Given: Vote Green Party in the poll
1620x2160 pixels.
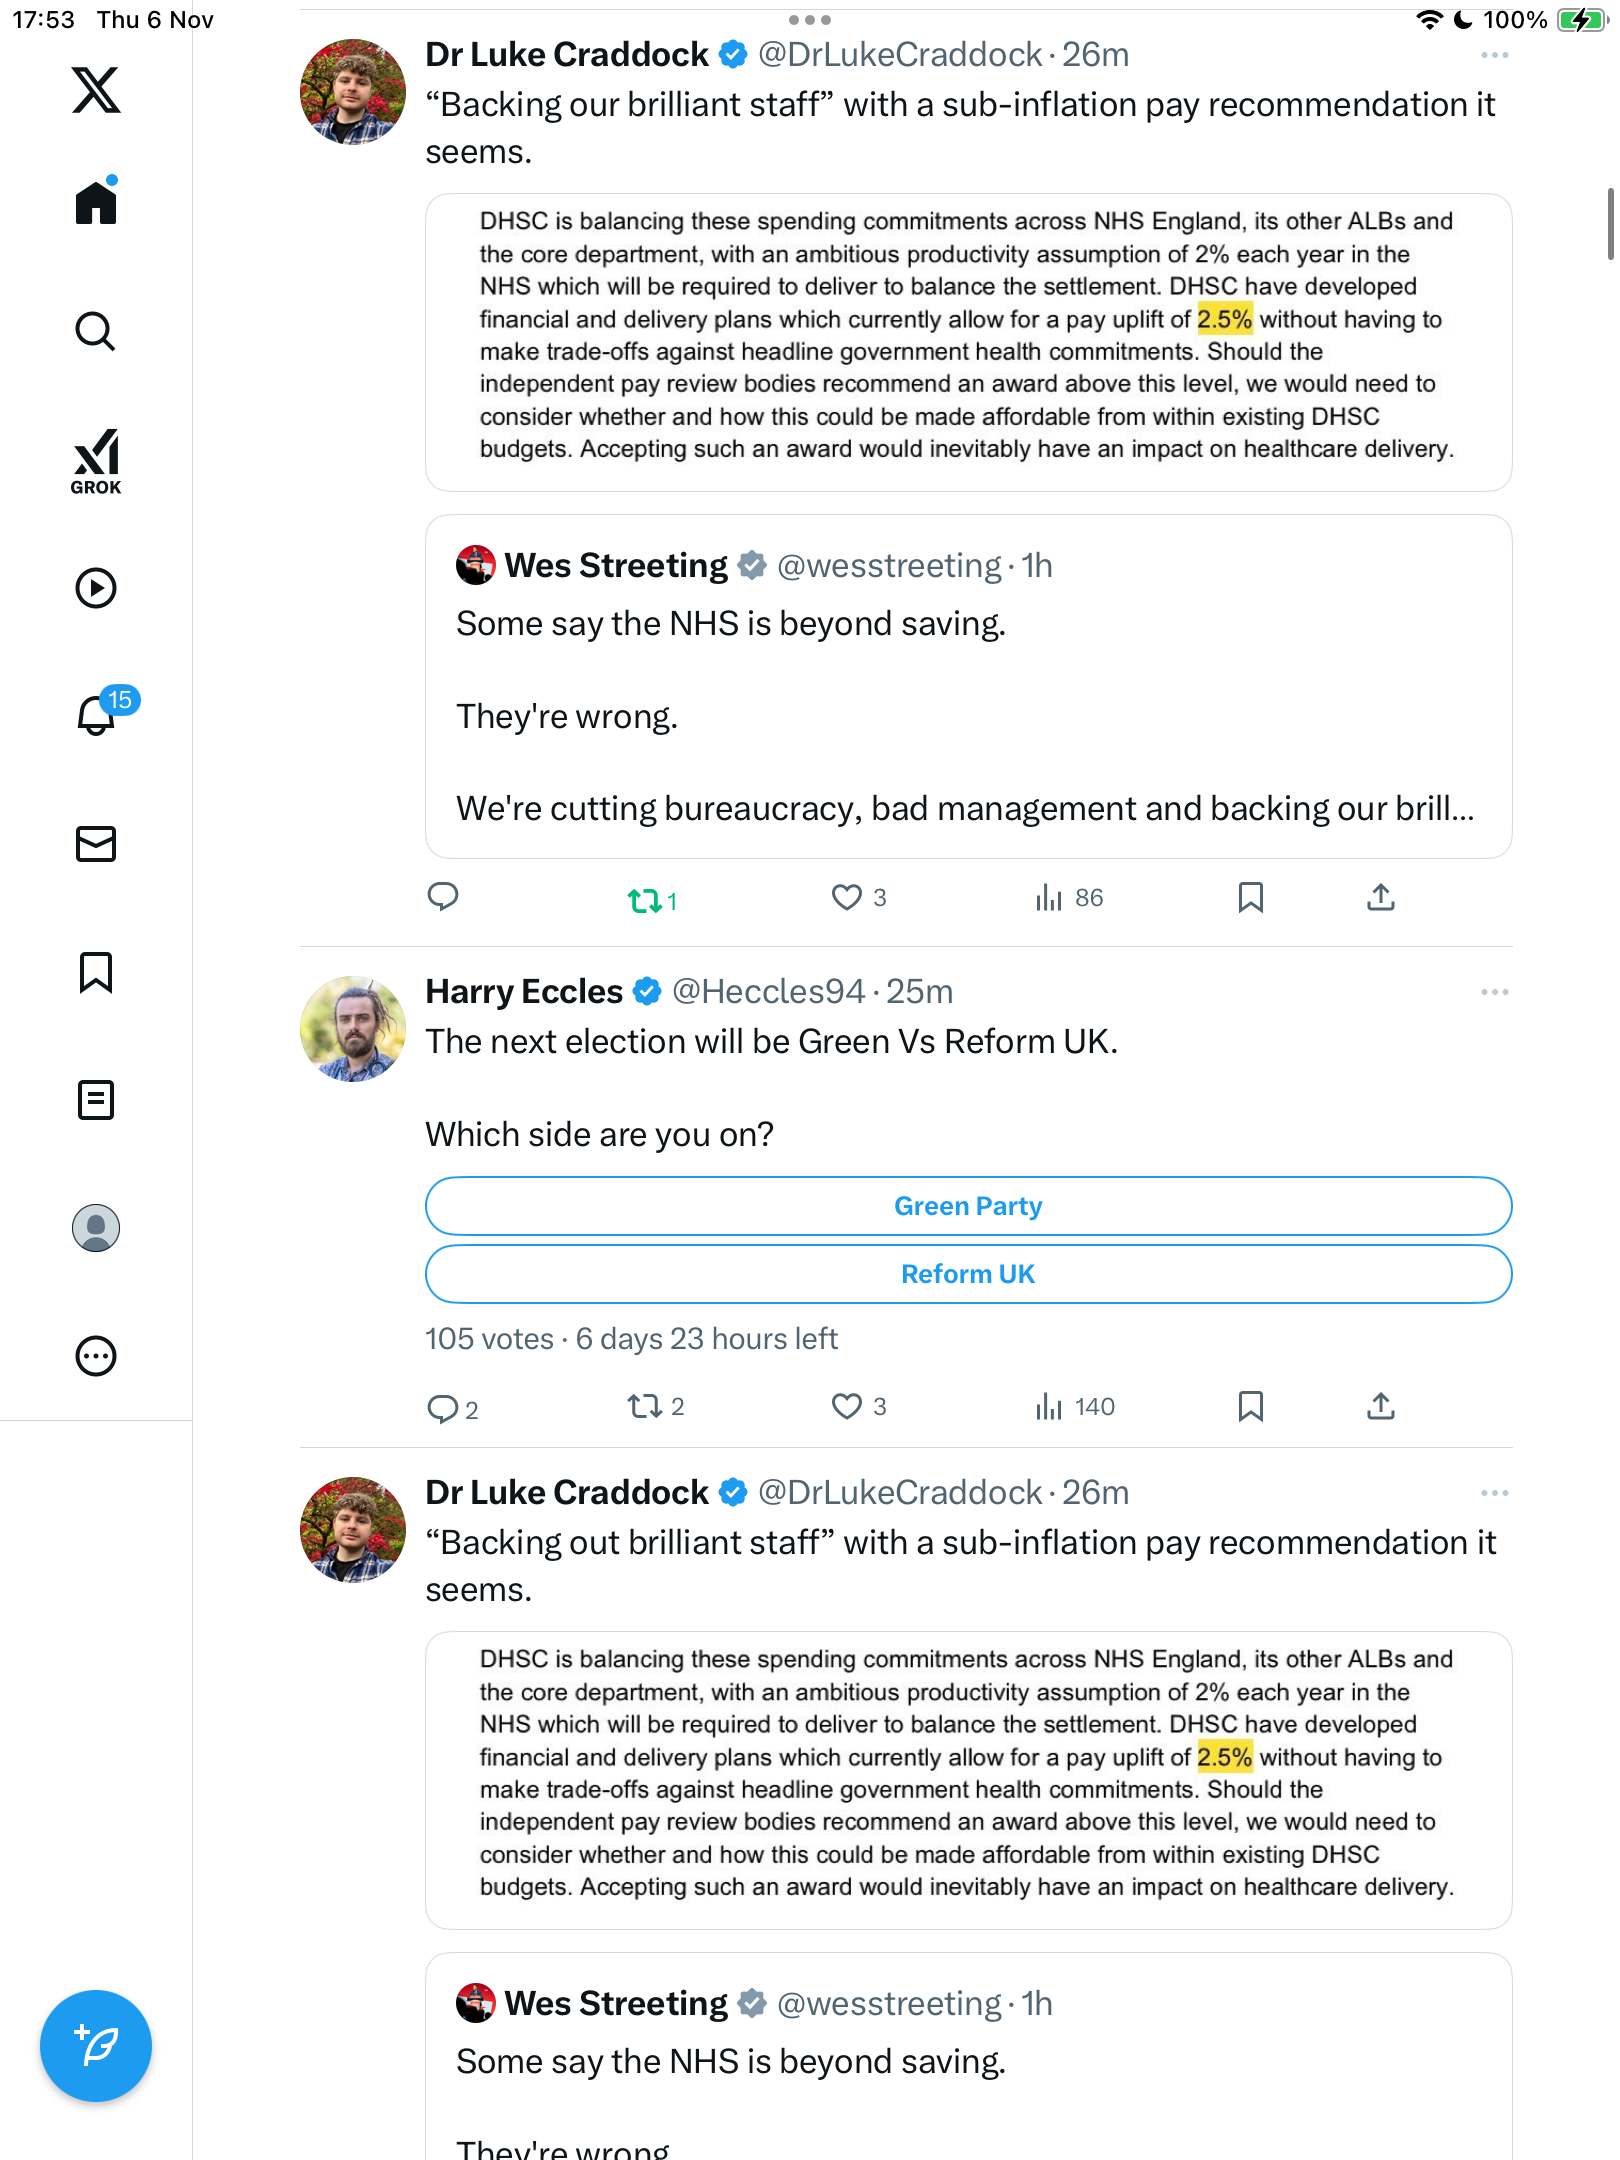Looking at the screenshot, I should pos(968,1206).
